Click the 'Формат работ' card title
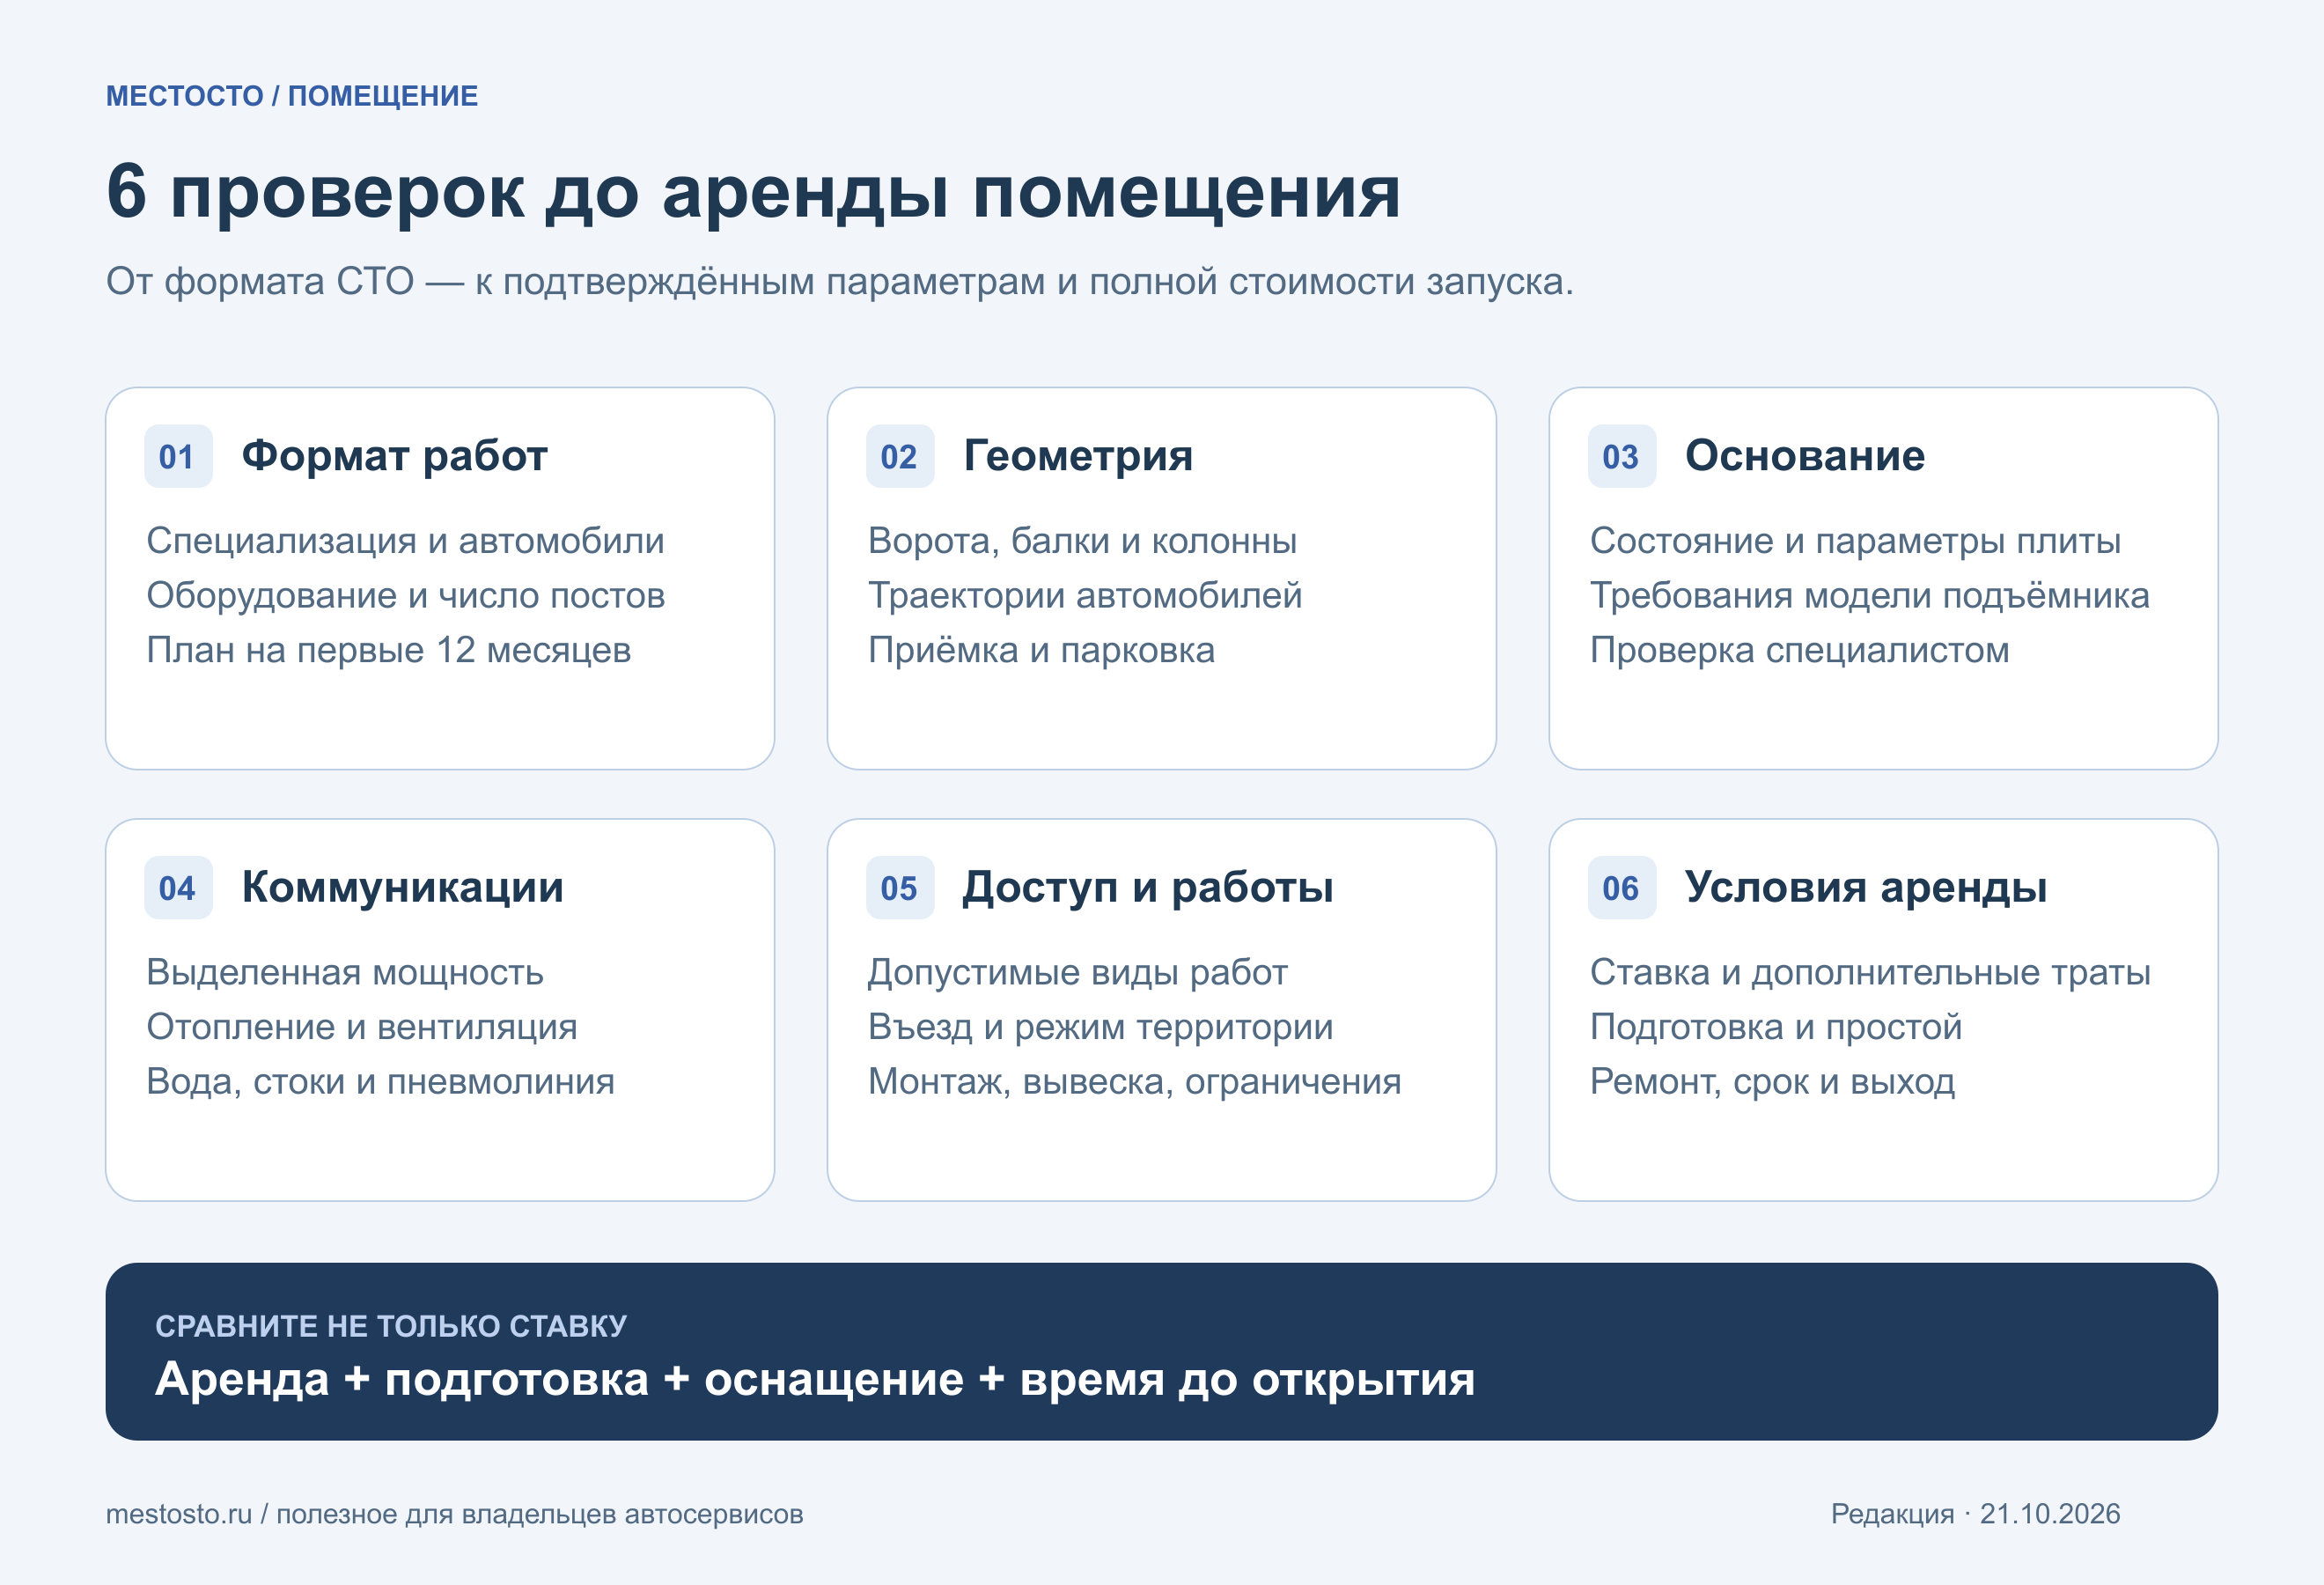The height and width of the screenshot is (1585, 2324). click(x=394, y=456)
